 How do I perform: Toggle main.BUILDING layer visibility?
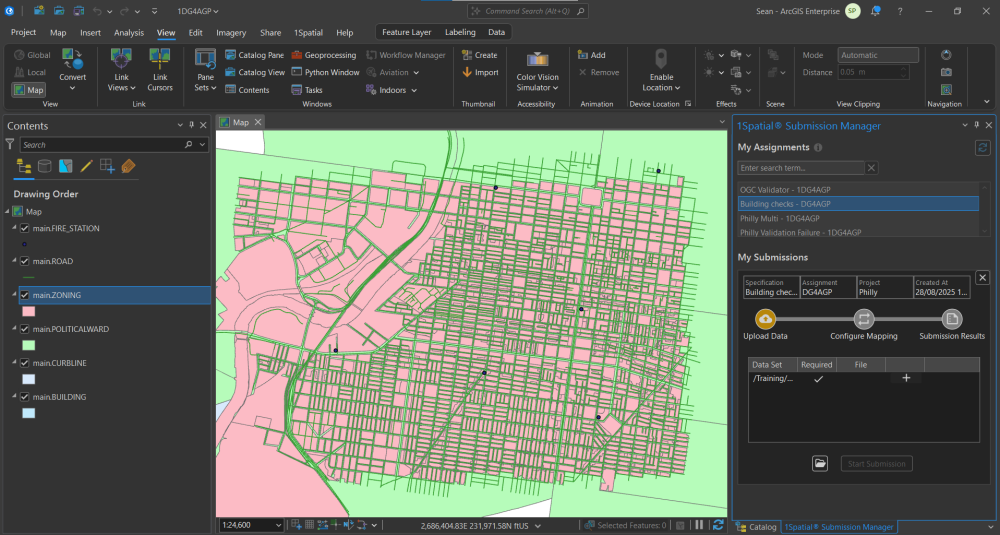pos(25,397)
